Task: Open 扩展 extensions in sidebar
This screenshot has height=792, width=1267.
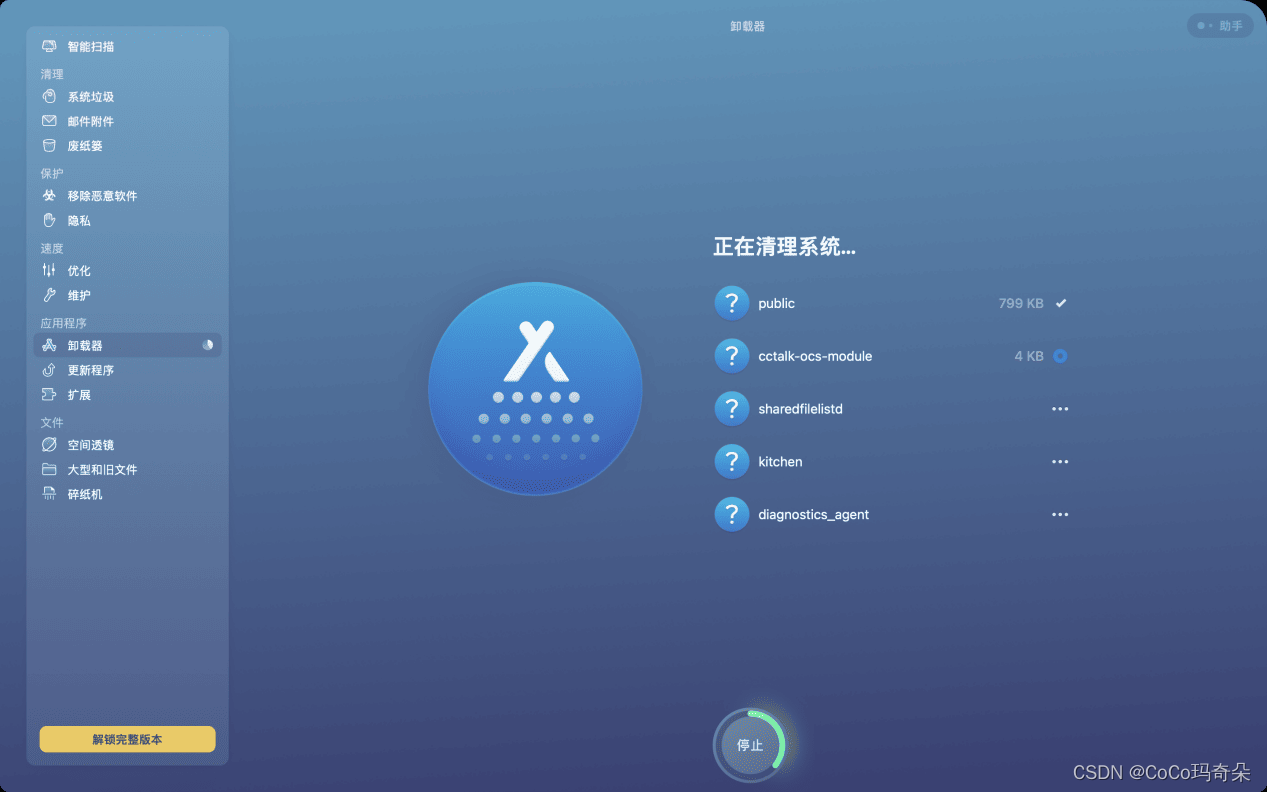Action: point(128,395)
